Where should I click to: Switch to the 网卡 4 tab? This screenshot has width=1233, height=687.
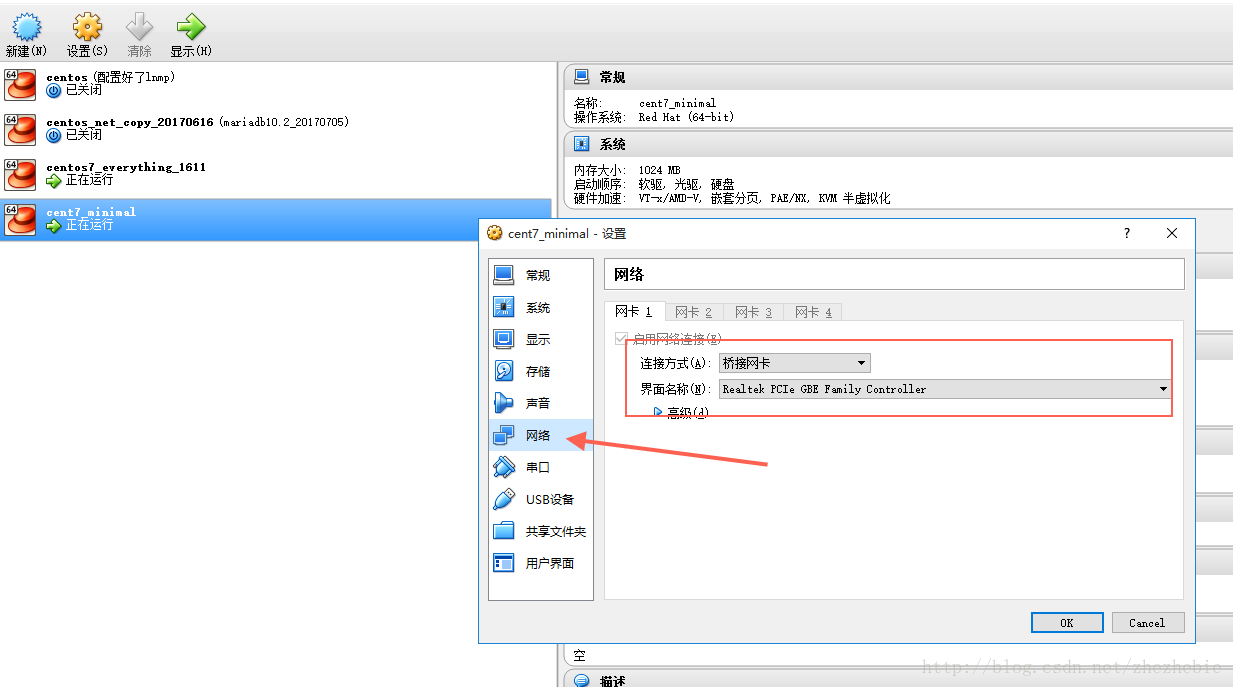pyautogui.click(x=813, y=312)
